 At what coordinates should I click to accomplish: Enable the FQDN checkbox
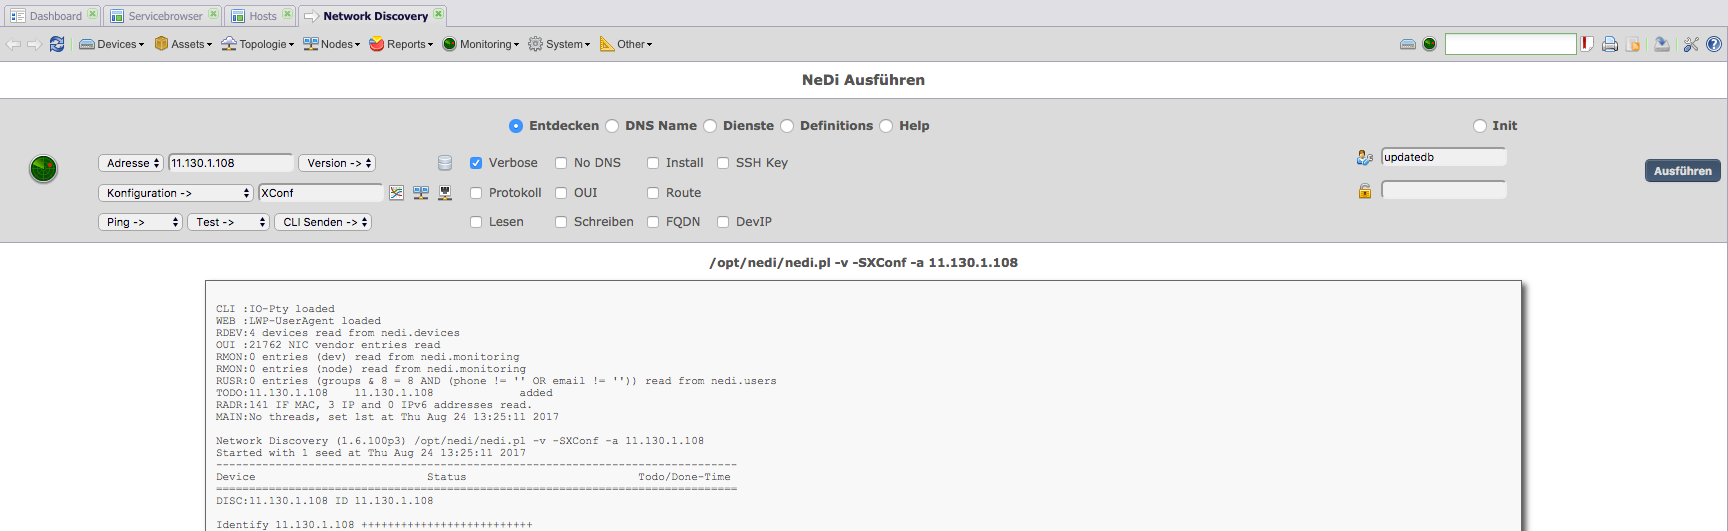click(x=653, y=222)
